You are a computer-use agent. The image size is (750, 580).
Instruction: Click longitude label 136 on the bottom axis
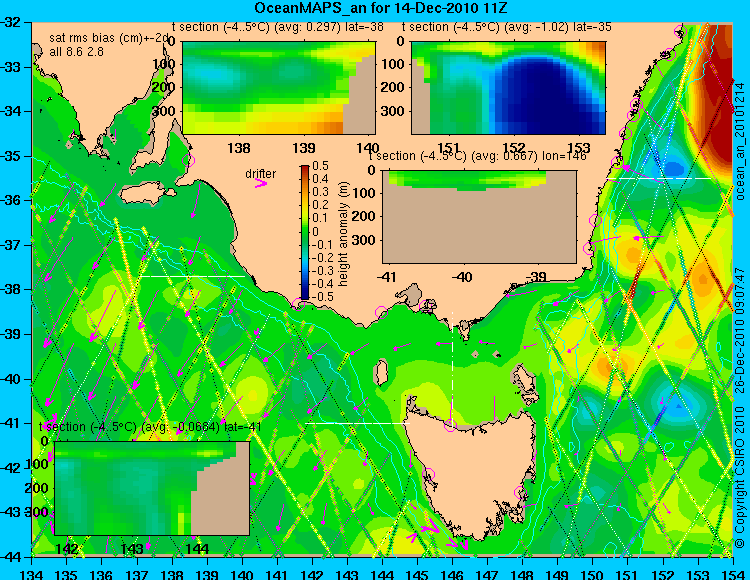[x=101, y=575]
